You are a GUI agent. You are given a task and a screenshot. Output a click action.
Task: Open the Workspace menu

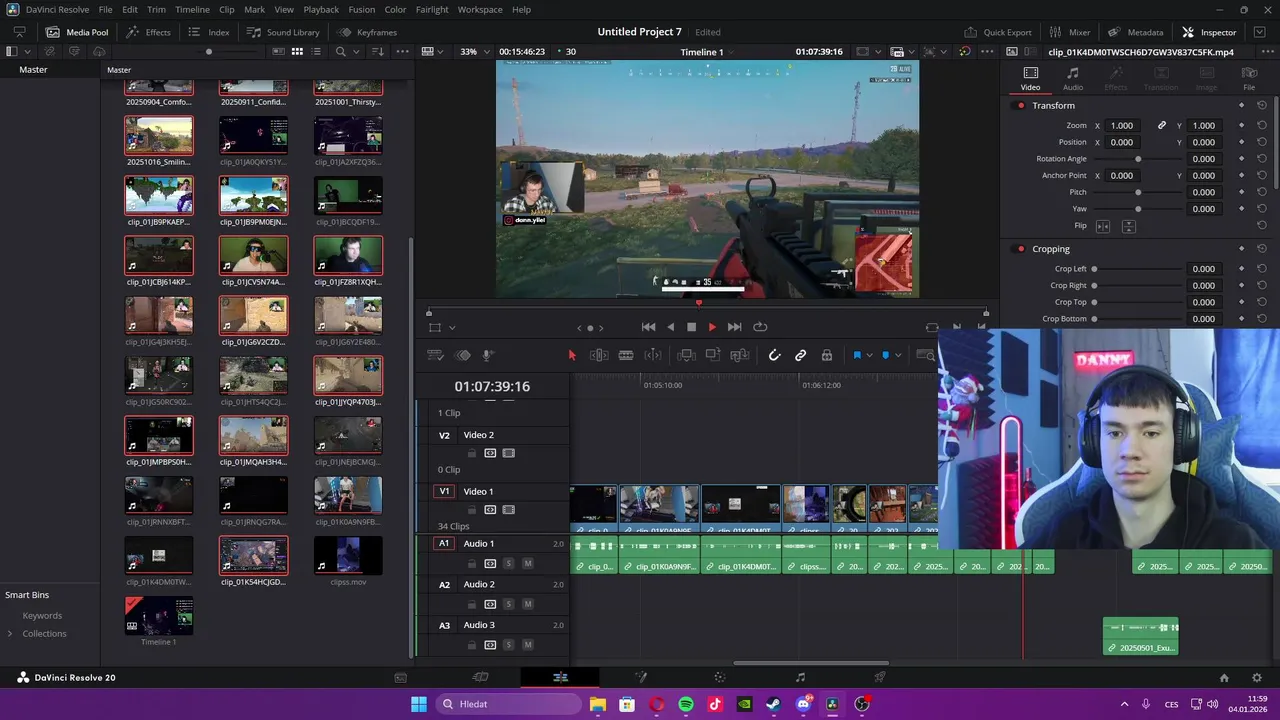click(480, 9)
